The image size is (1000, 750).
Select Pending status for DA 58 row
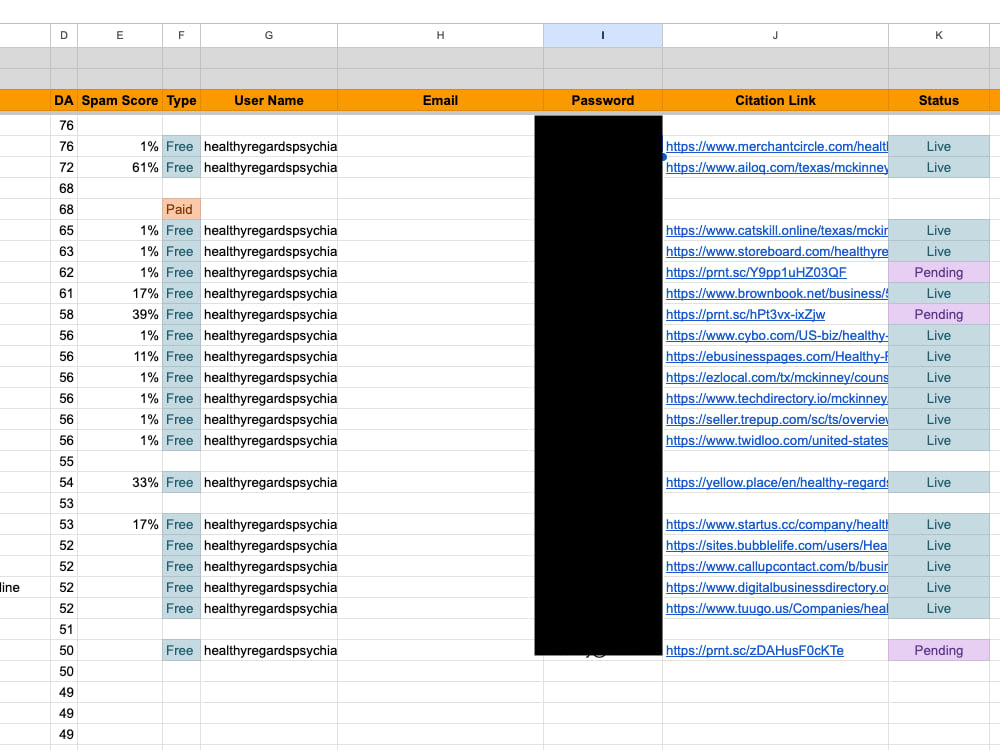point(939,314)
